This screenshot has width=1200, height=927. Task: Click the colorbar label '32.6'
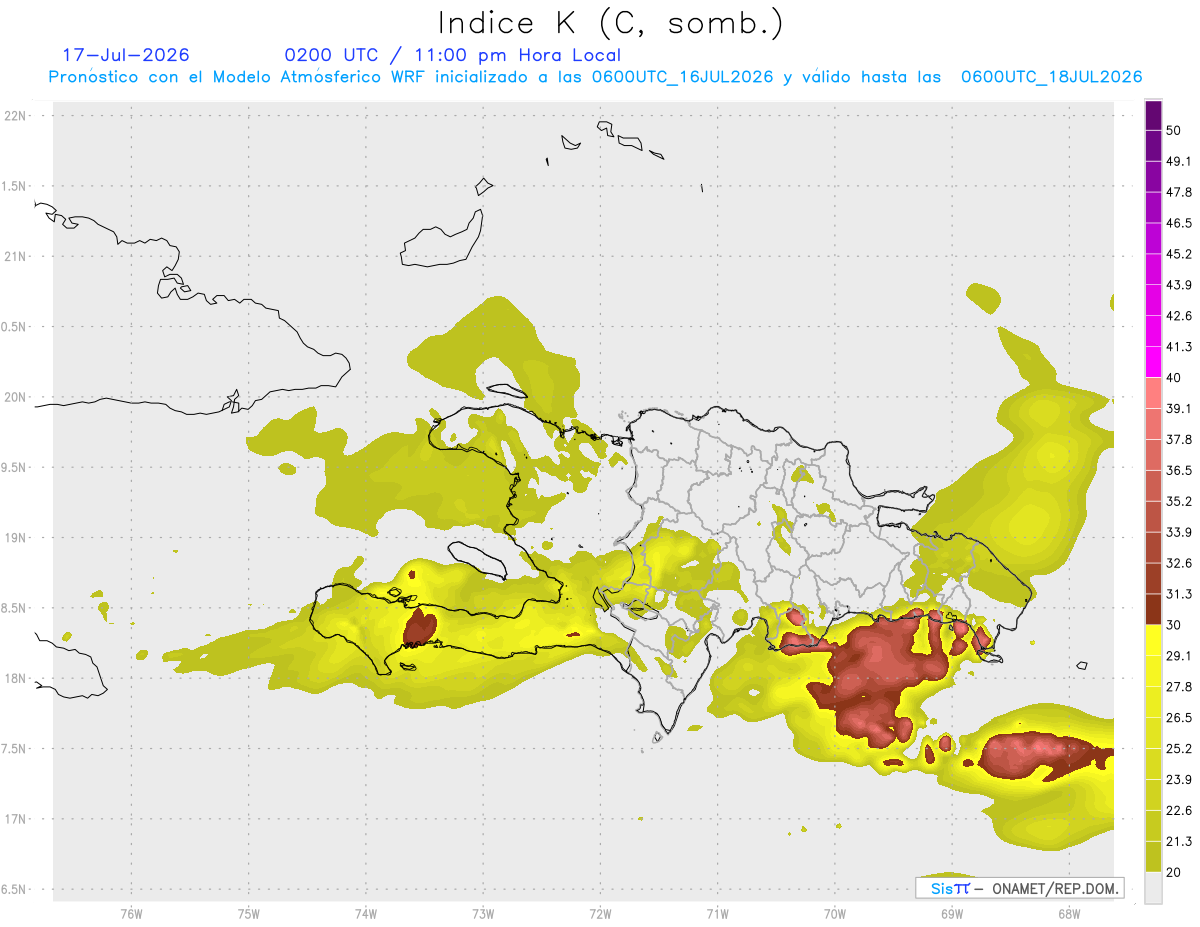click(x=1179, y=563)
